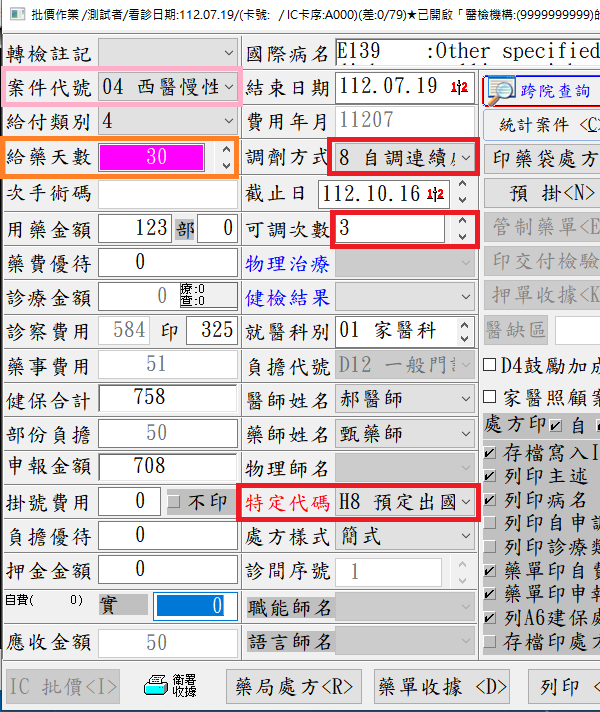Click the 跨院查詢 magnifier icon
The image size is (600, 712).
click(503, 90)
